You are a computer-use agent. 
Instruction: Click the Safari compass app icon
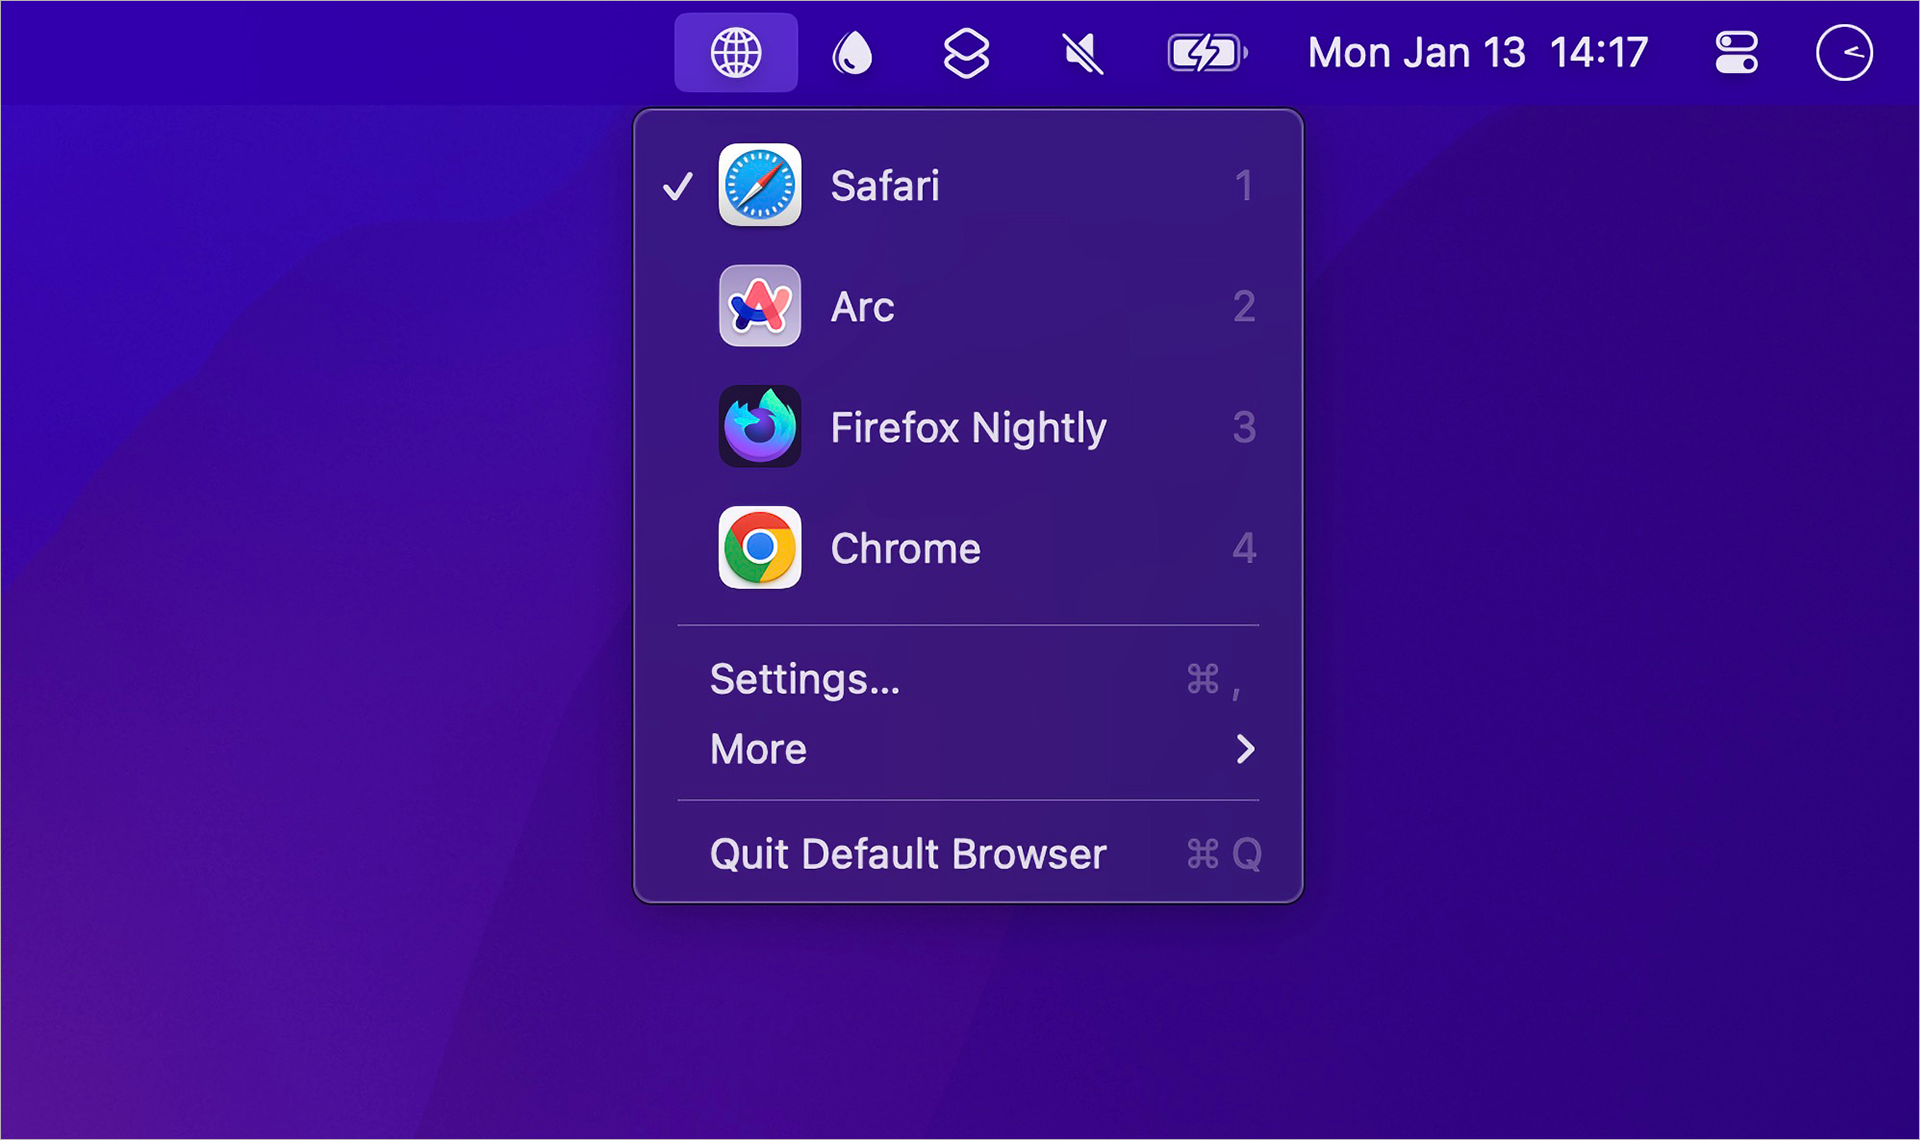pos(760,185)
